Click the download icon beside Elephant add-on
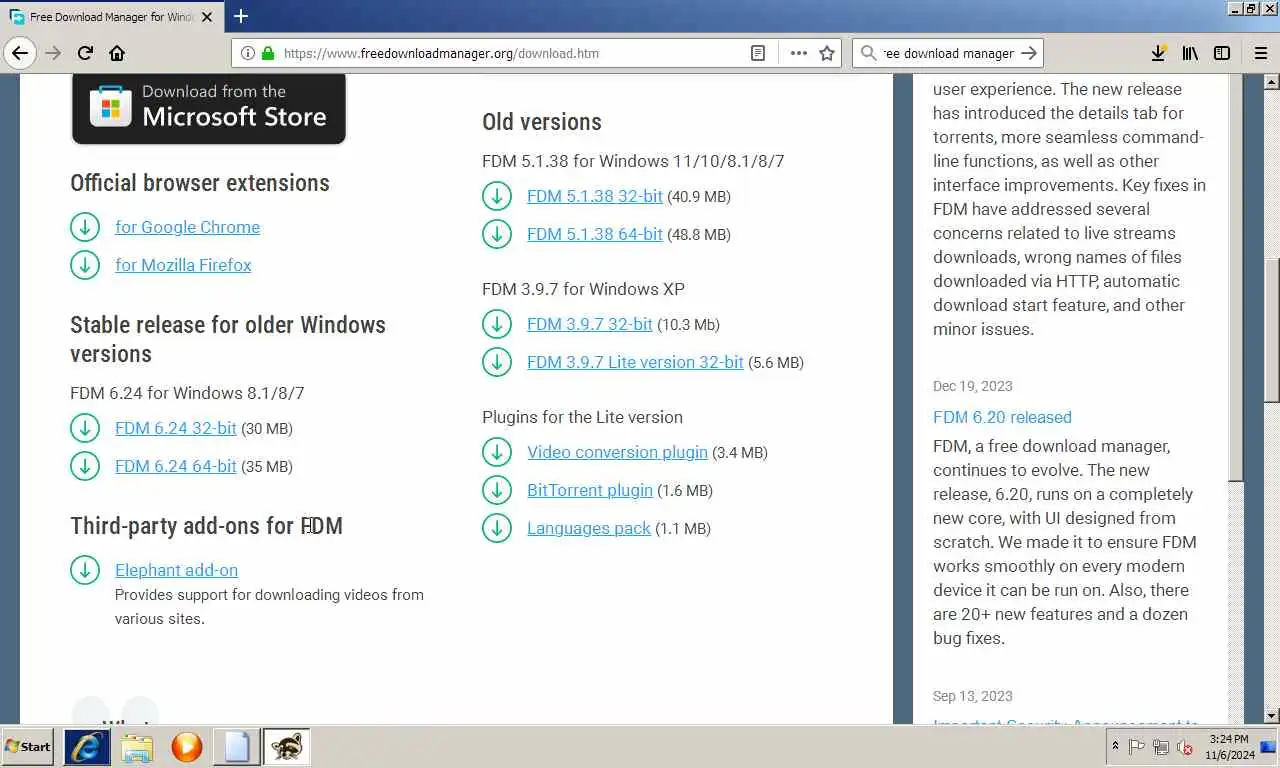Viewport: 1280px width, 768px height. (x=85, y=570)
